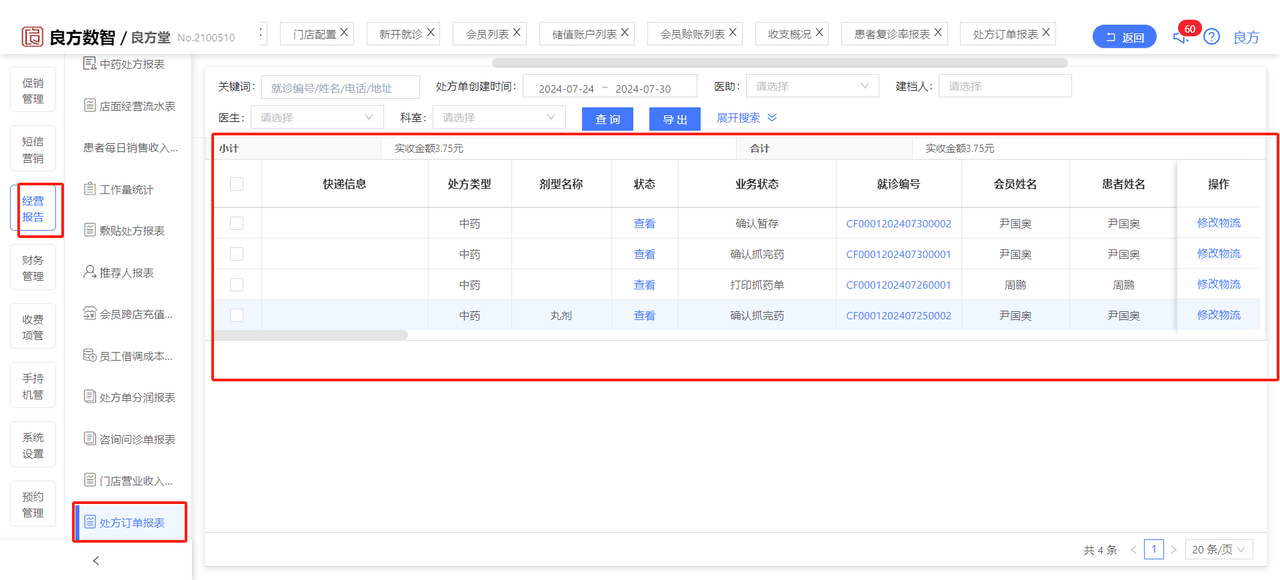Switch to the 患者复诊率报表 tab
This screenshot has width=1280, height=580.
pos(892,34)
